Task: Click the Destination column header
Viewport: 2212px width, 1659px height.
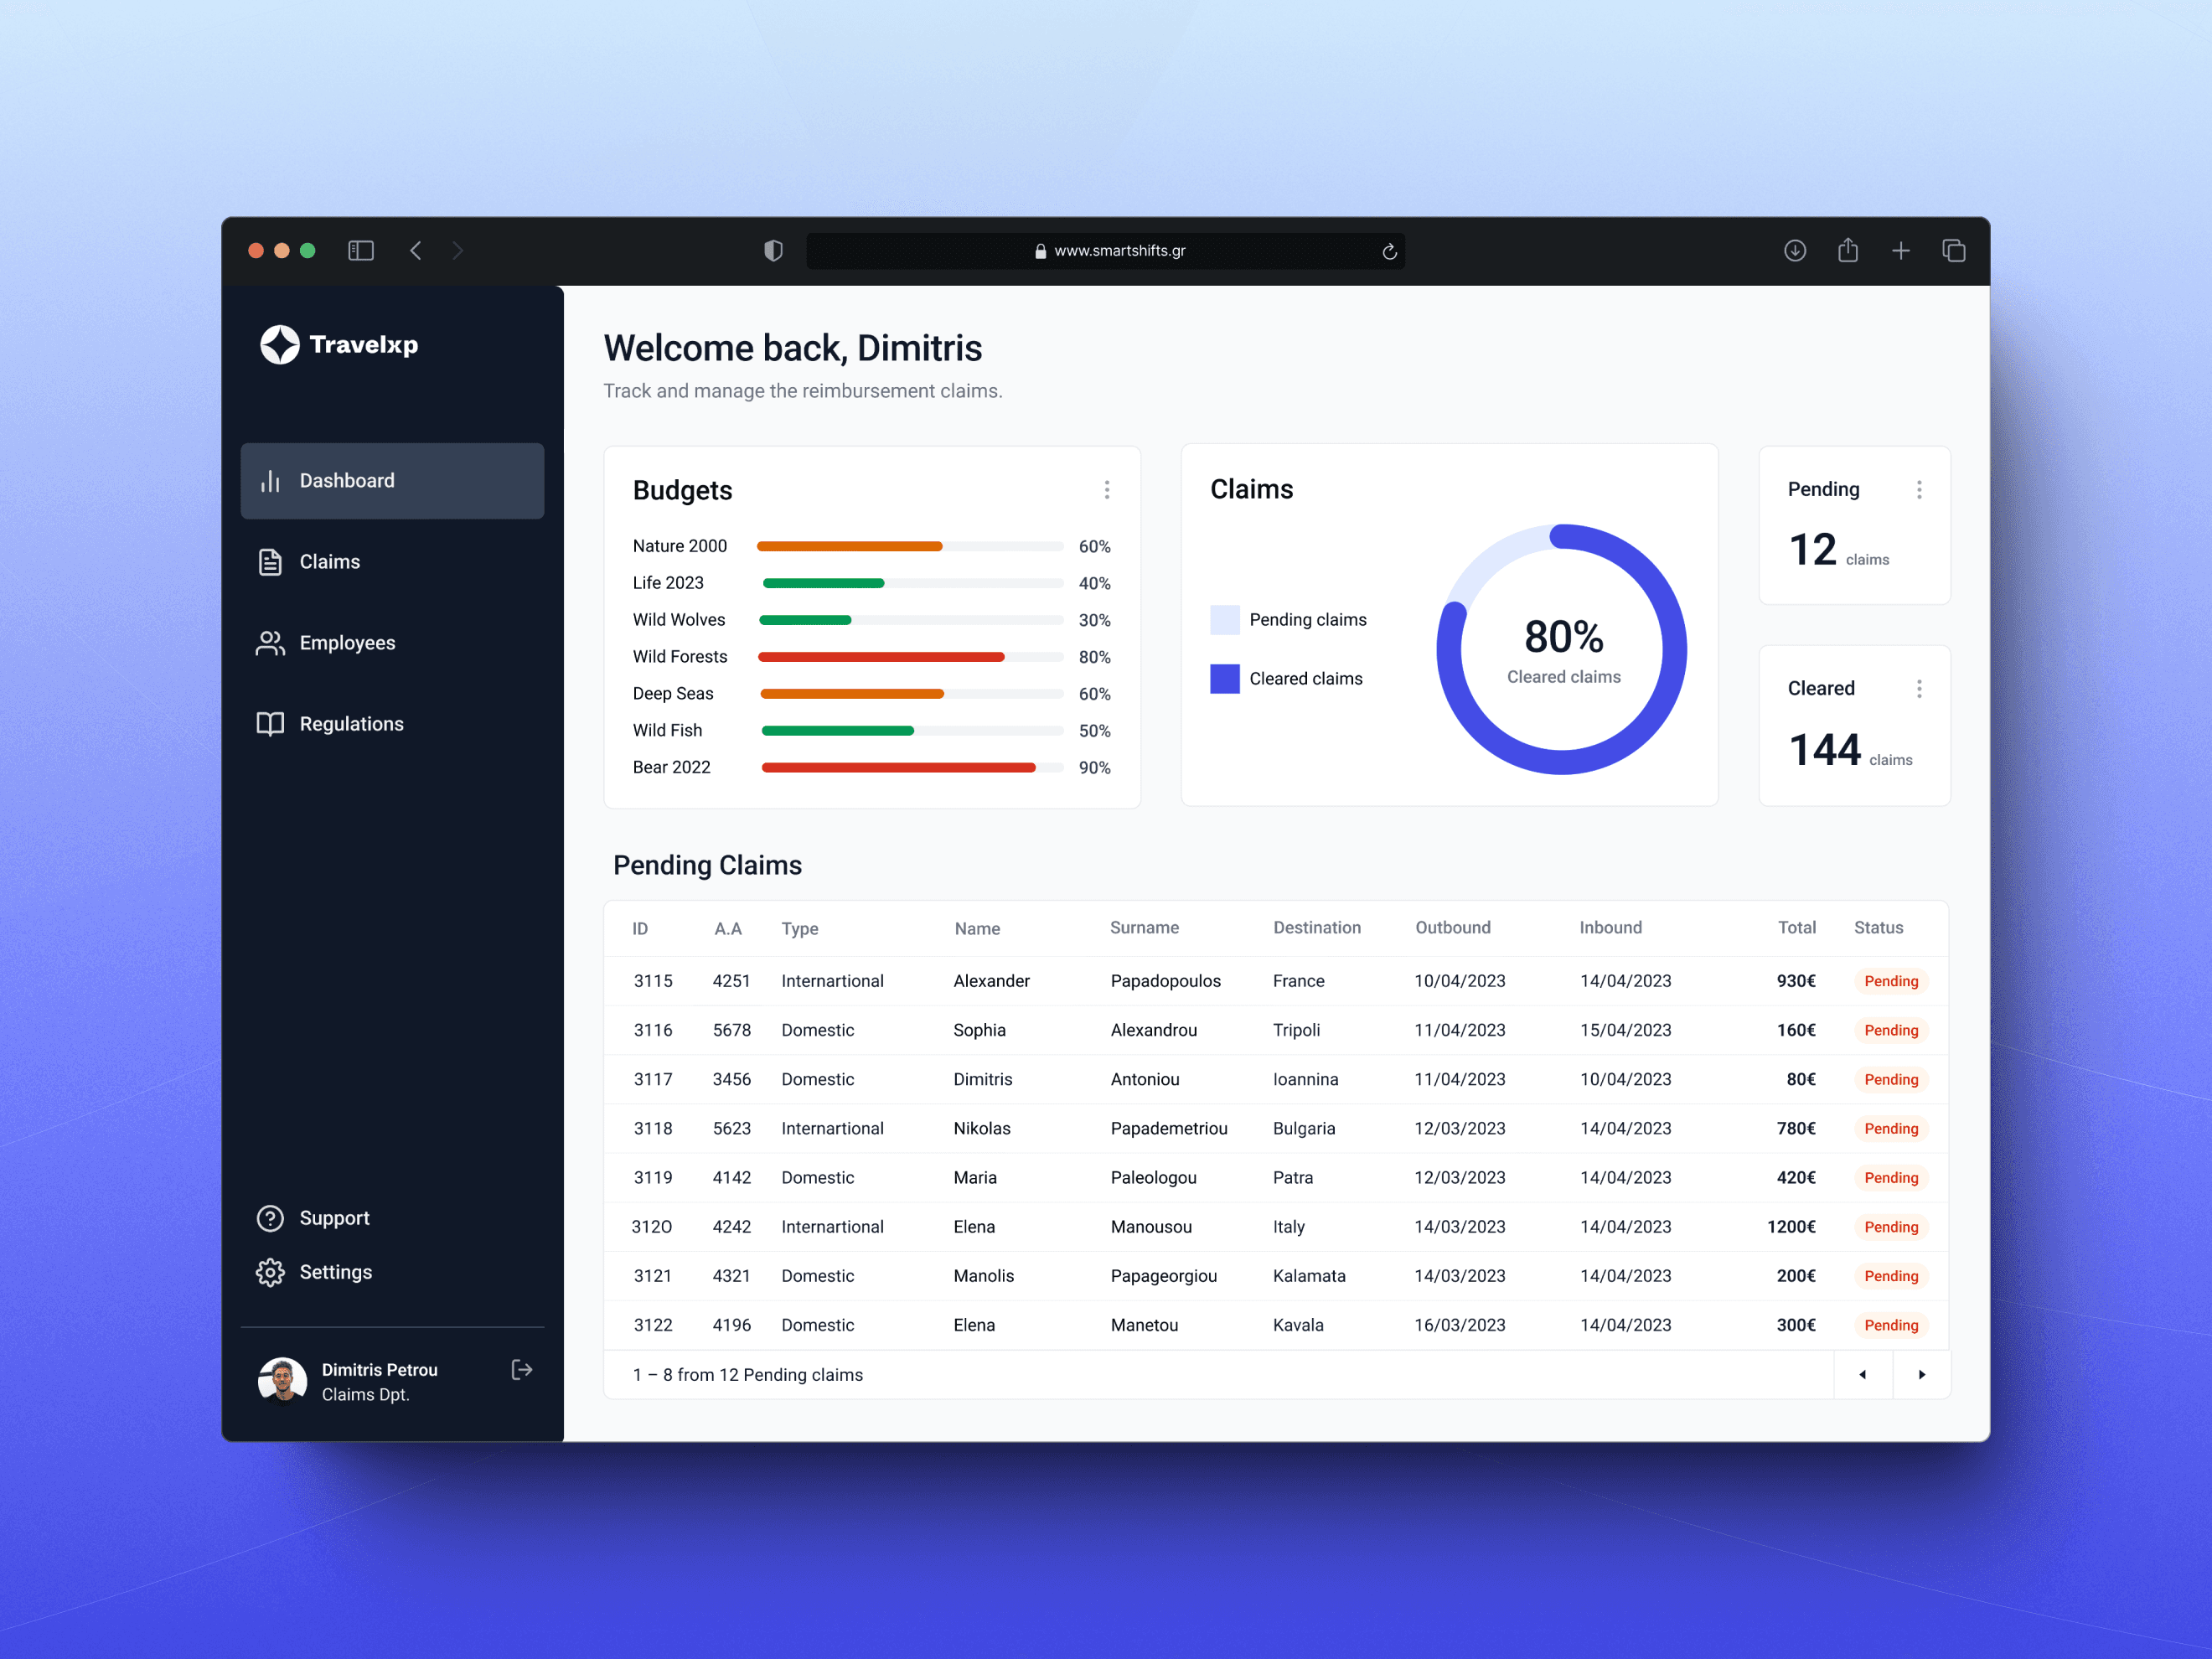Action: (x=1317, y=928)
